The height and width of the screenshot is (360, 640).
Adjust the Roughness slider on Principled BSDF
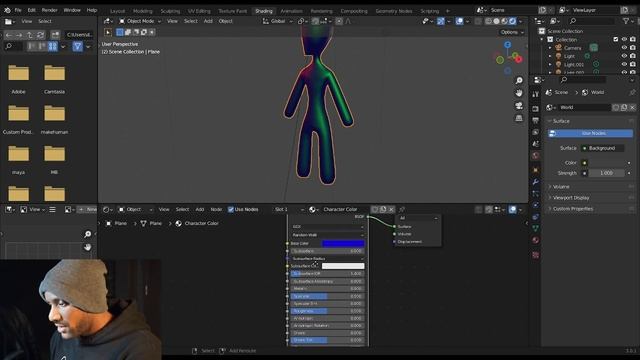click(x=327, y=311)
